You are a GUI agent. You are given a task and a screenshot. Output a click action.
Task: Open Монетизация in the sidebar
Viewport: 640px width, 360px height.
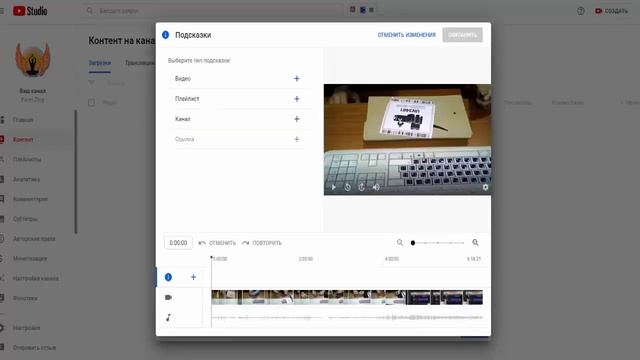(30, 258)
